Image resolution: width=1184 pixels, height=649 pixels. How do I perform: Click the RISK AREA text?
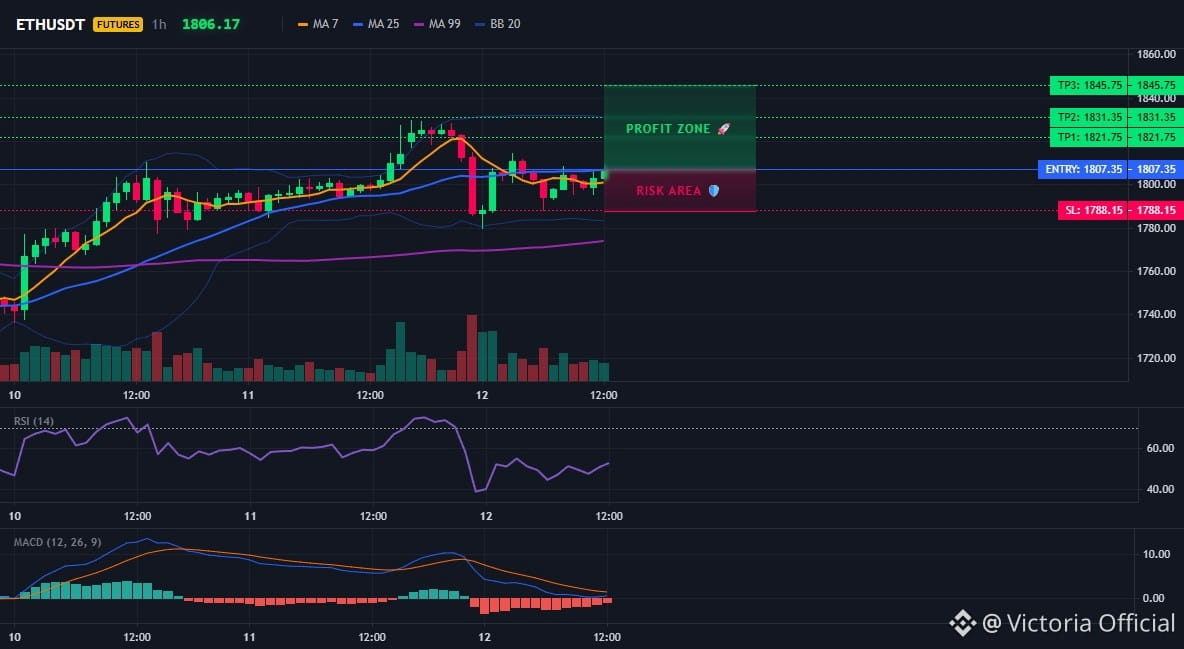[668, 191]
